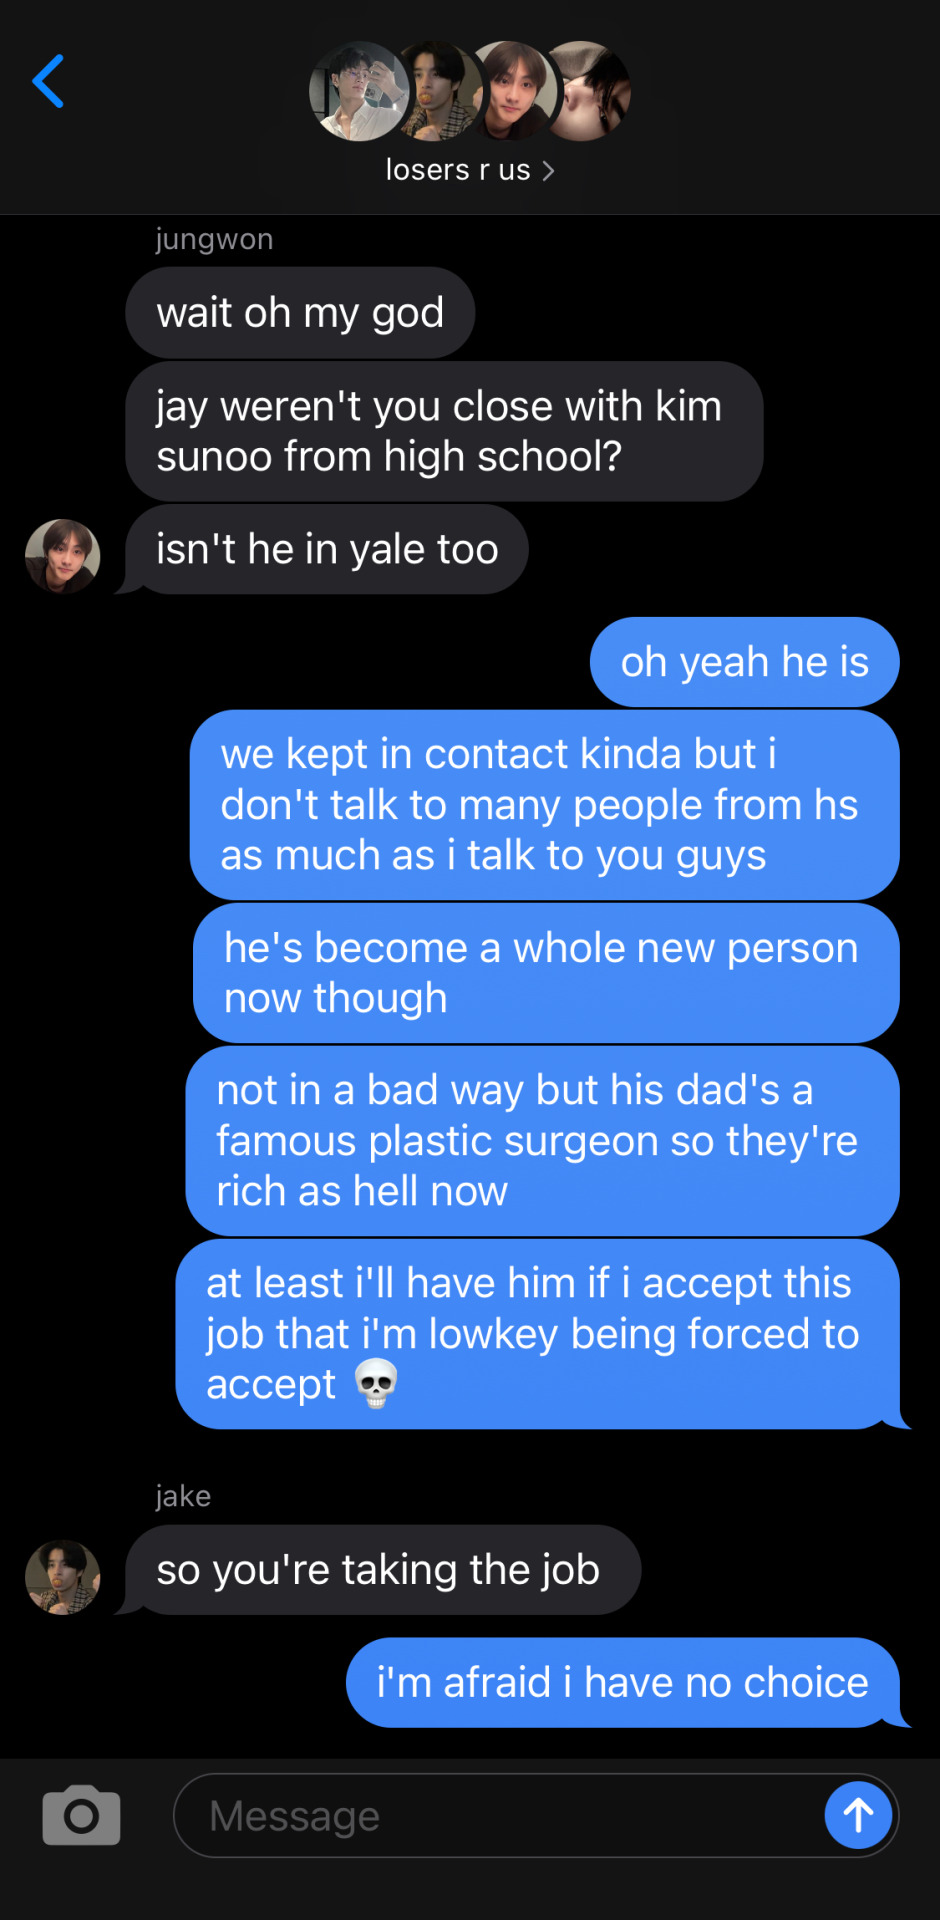Send message with blue up-arrow button
Image resolution: width=940 pixels, height=1920 pixels.
858,1815
